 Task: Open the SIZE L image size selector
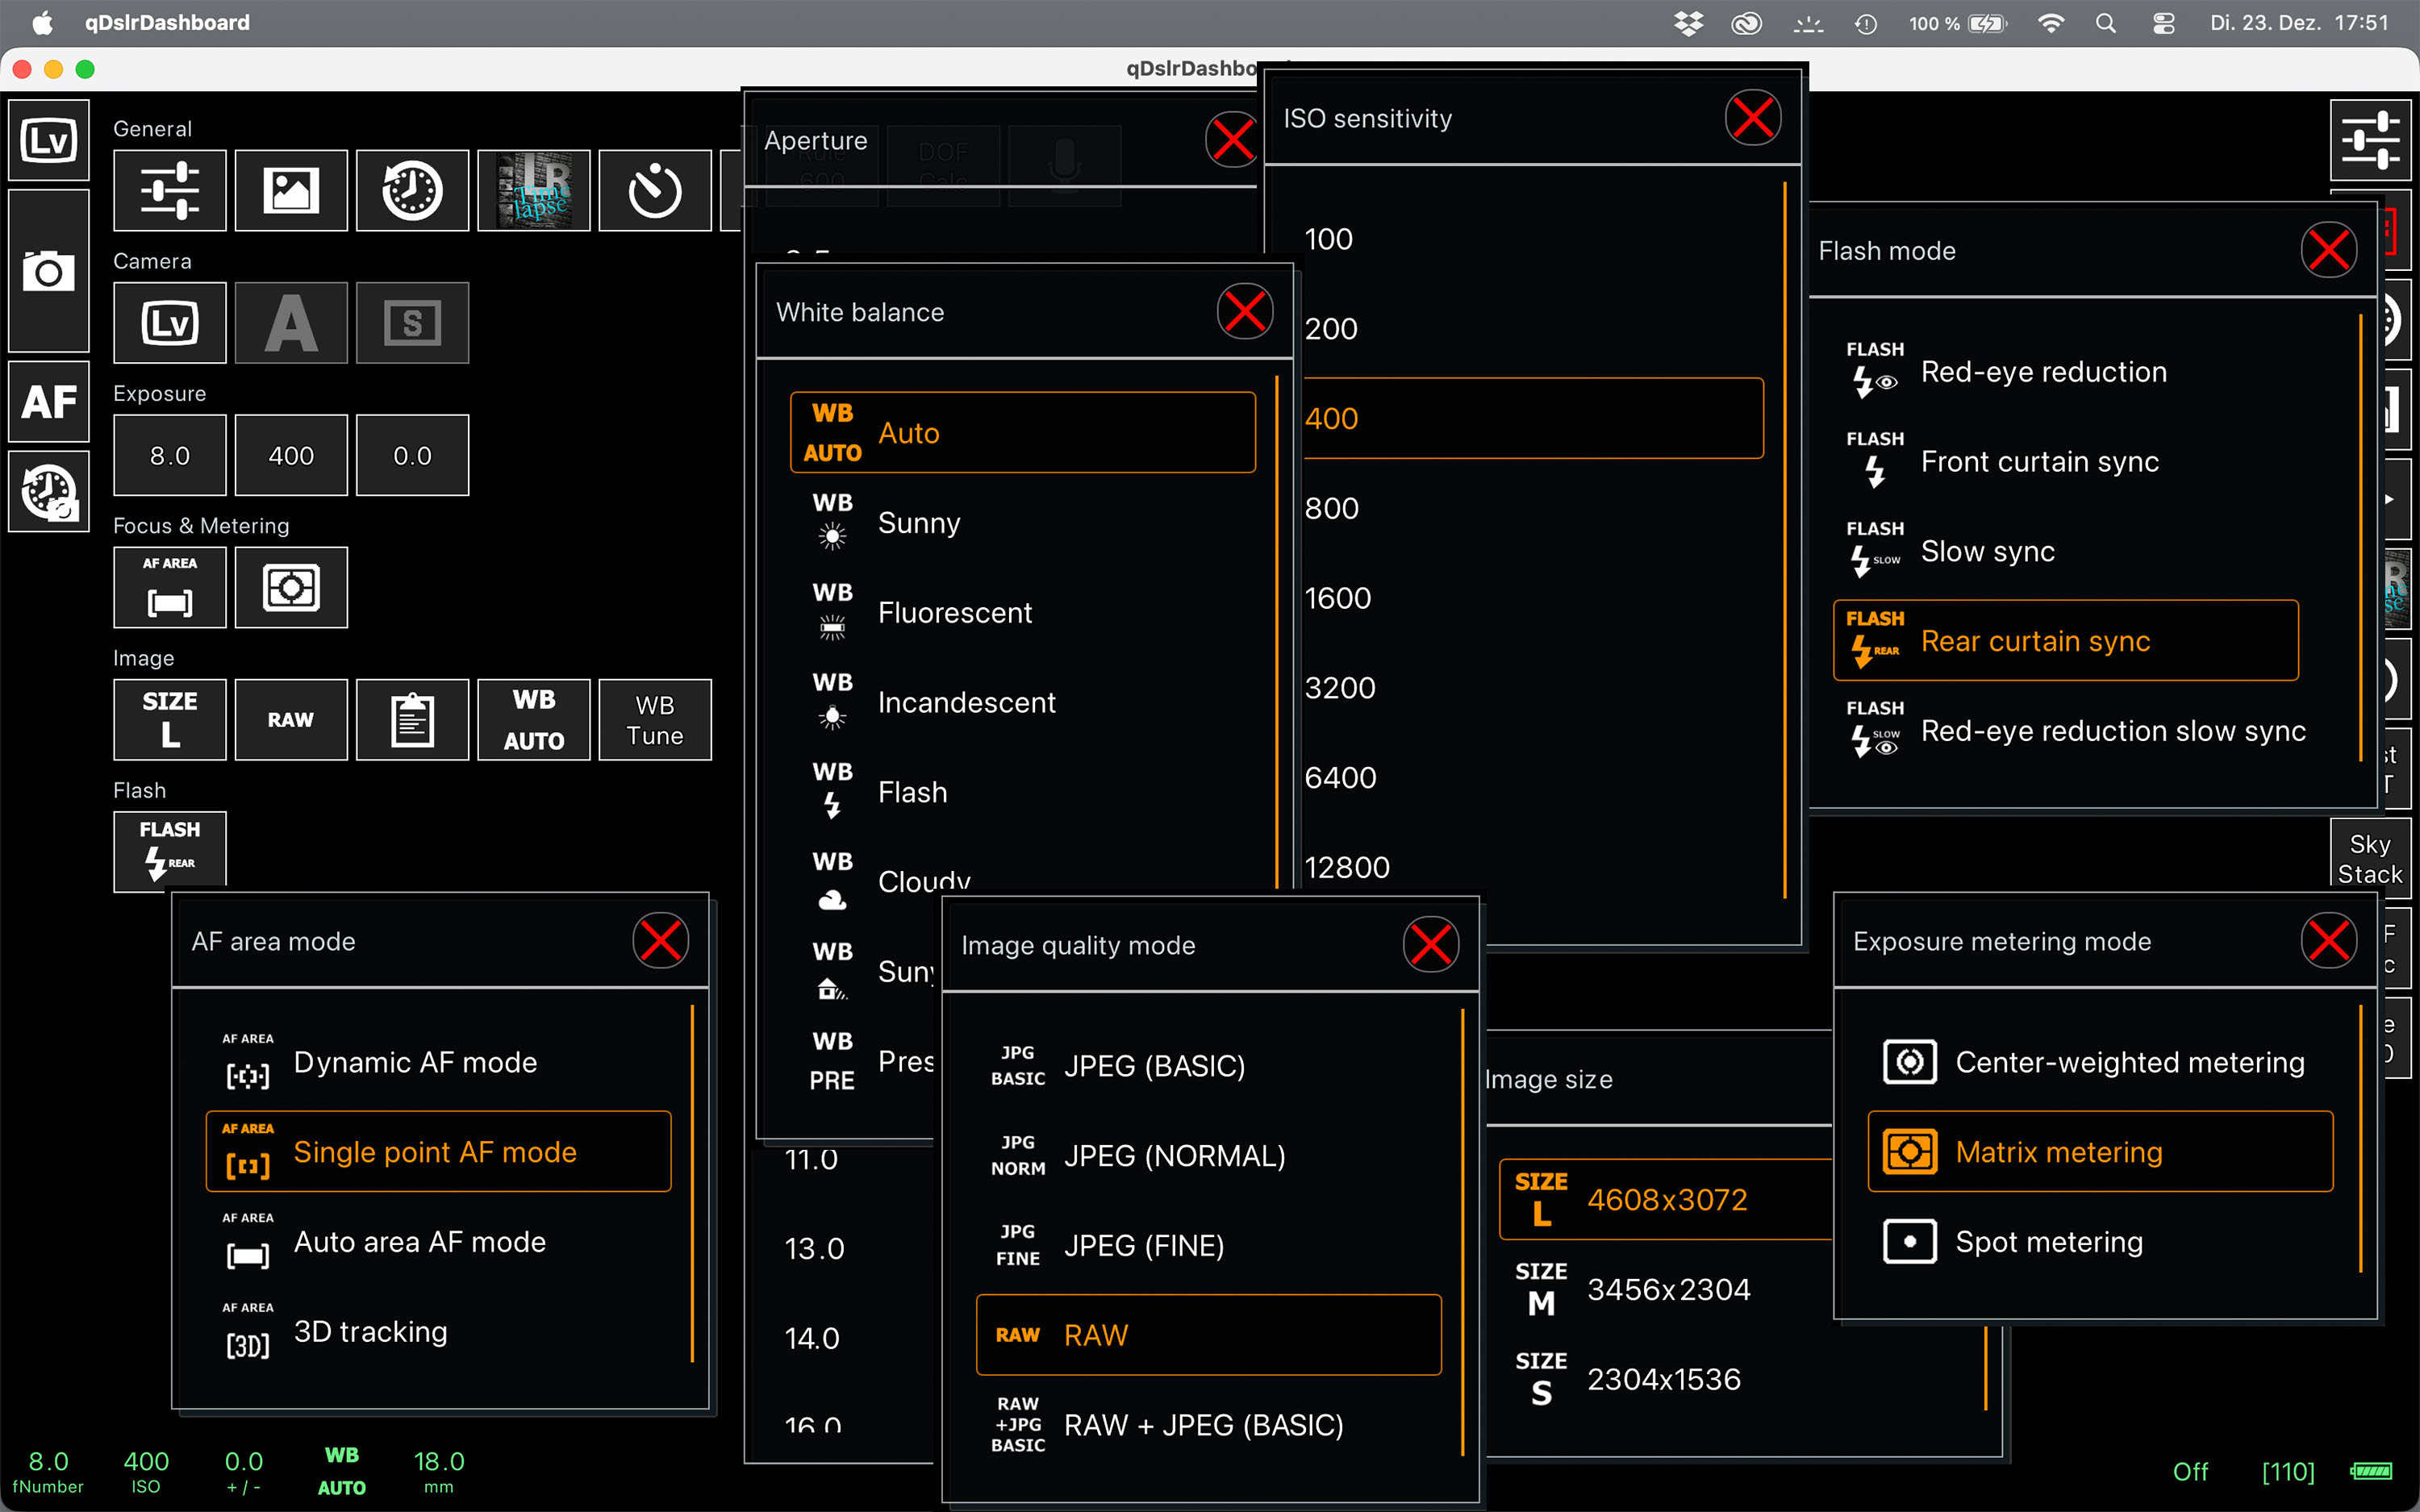pyautogui.click(x=169, y=719)
